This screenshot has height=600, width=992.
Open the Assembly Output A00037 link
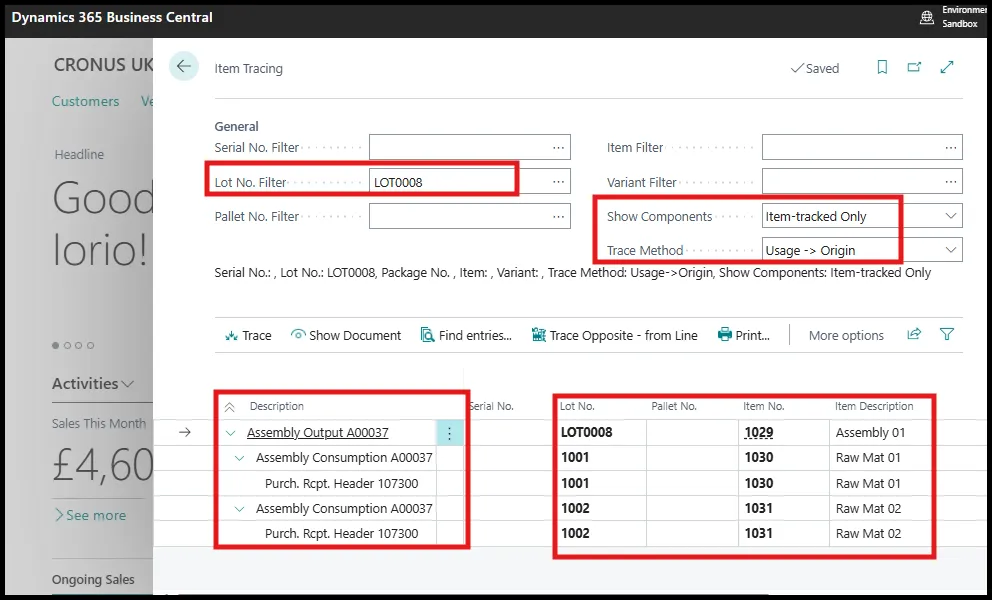pos(318,432)
